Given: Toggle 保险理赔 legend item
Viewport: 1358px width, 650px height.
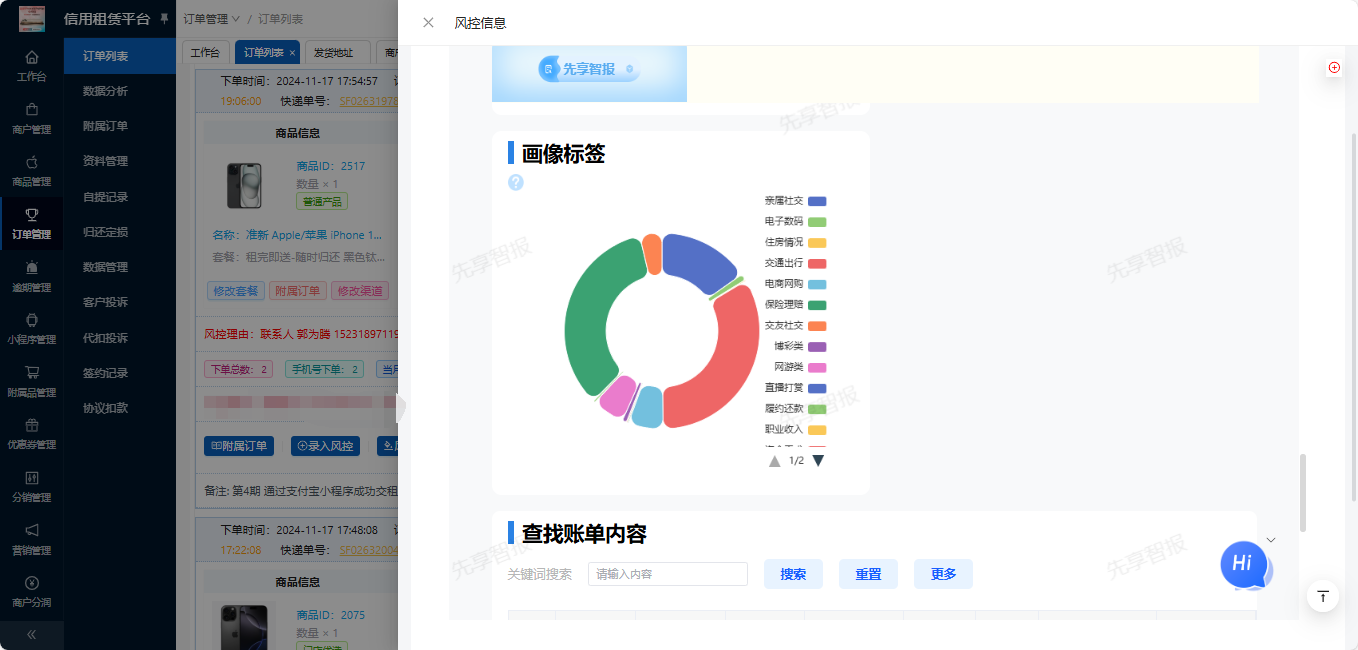Looking at the screenshot, I should click(795, 305).
